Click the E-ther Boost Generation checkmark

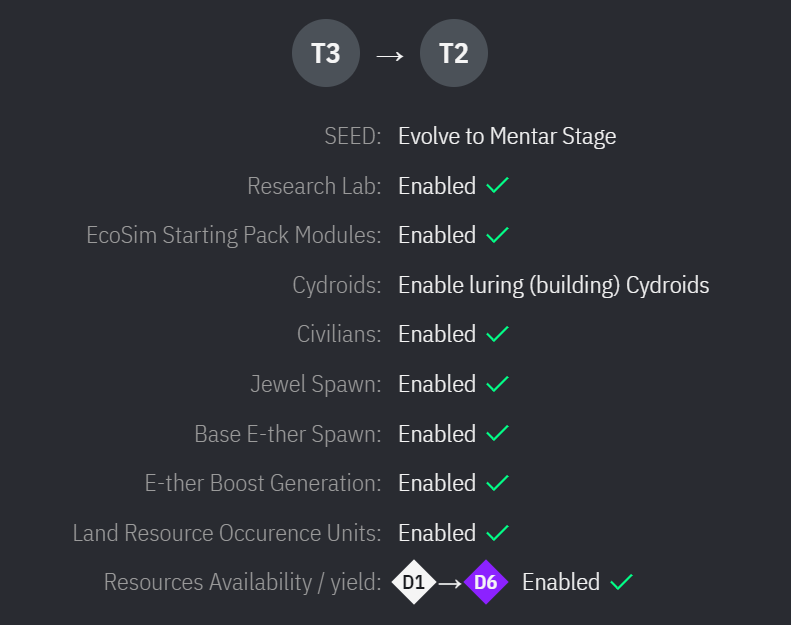(497, 483)
